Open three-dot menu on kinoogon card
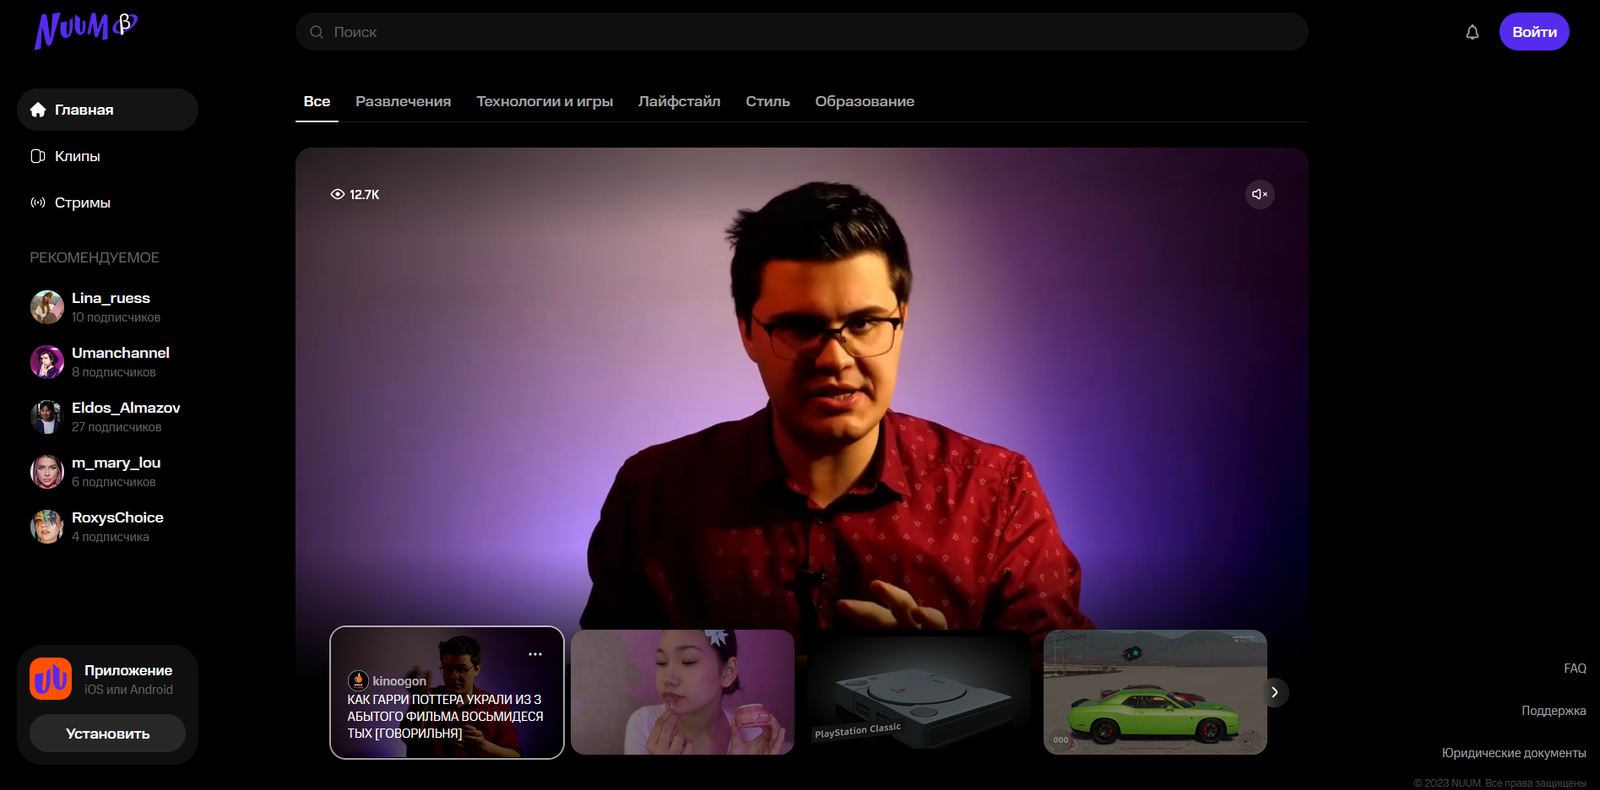The width and height of the screenshot is (1600, 790). click(535, 654)
